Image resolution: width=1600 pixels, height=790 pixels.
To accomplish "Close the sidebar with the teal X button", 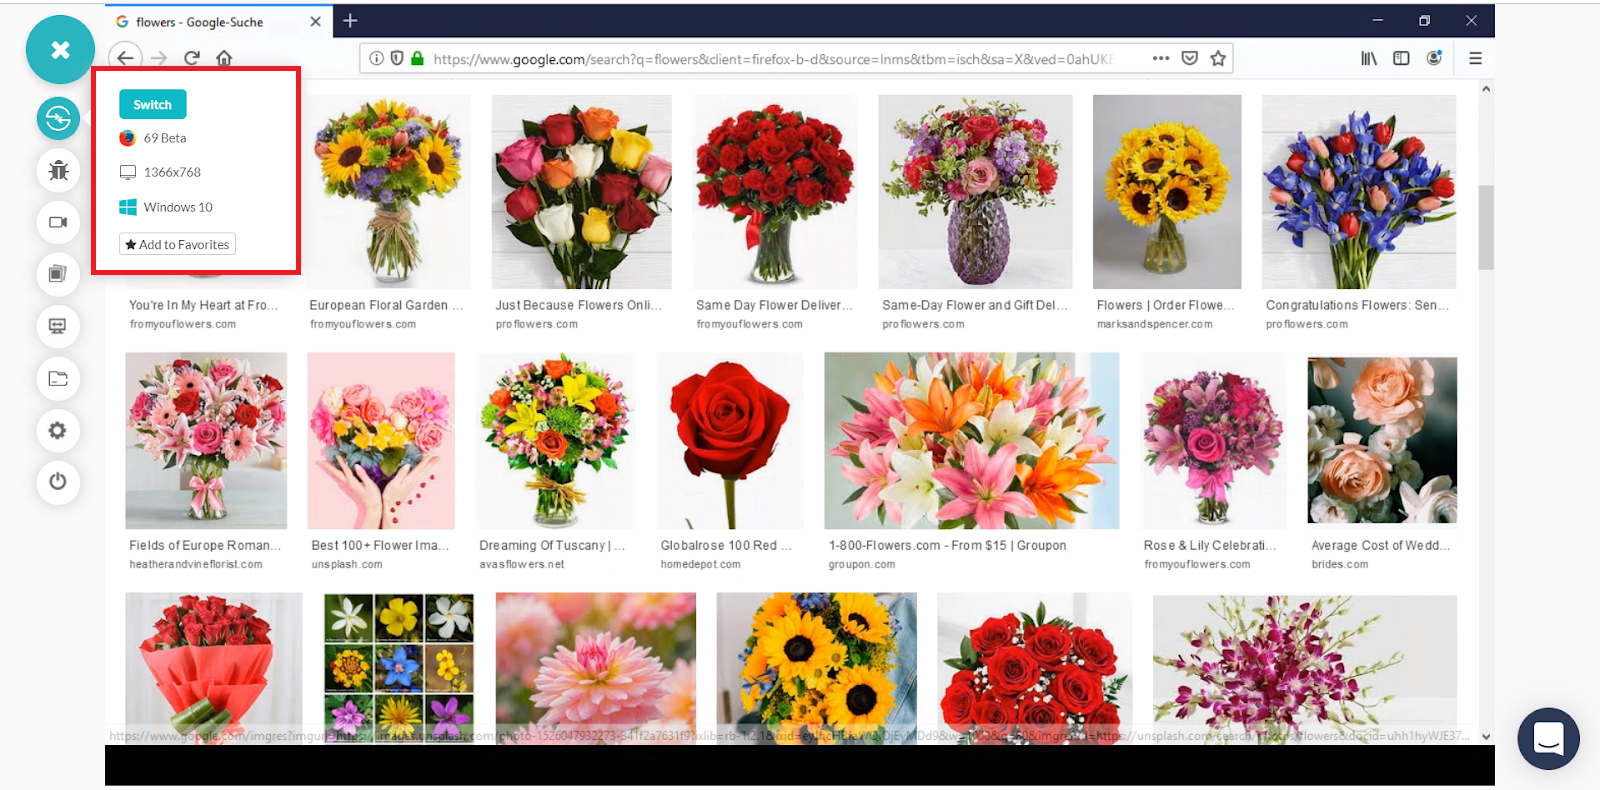I will pos(60,50).
